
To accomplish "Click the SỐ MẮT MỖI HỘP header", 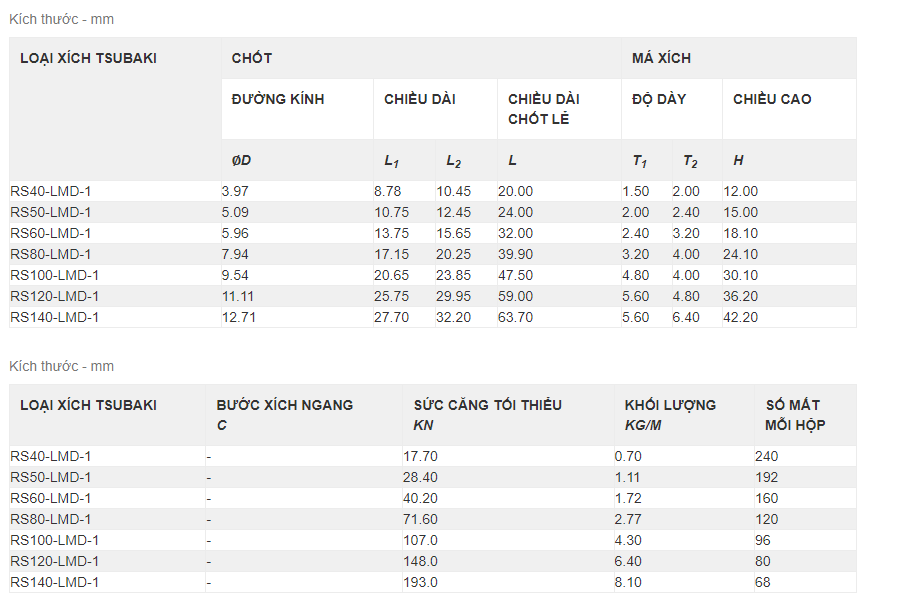I will pos(793,414).
